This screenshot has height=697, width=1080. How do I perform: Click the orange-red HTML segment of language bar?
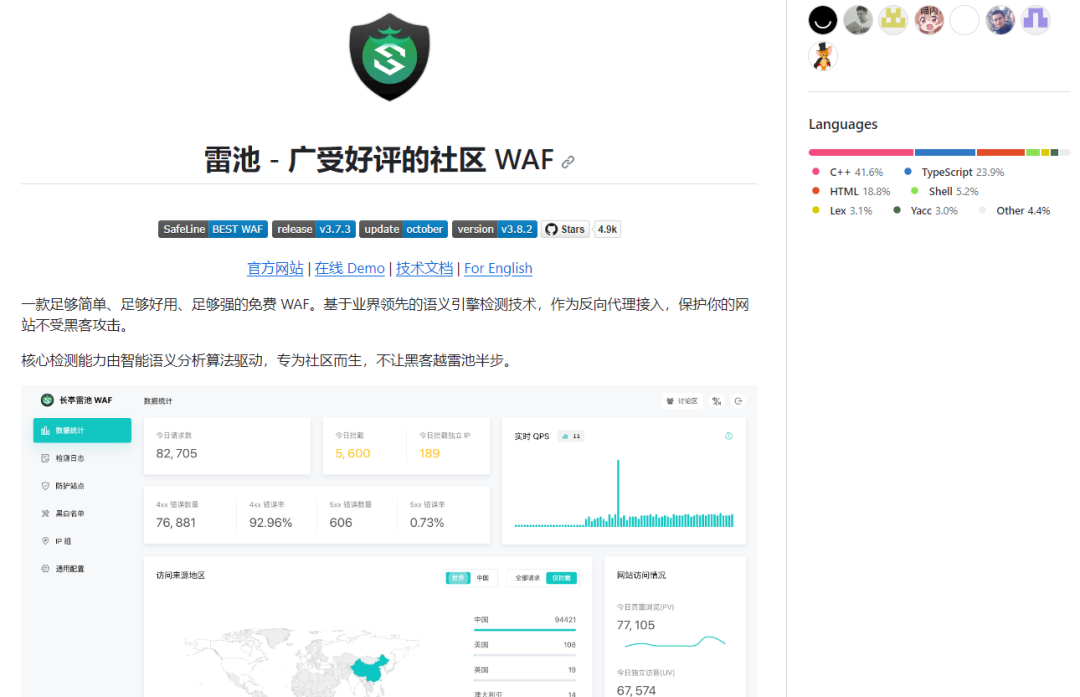tap(1001, 152)
